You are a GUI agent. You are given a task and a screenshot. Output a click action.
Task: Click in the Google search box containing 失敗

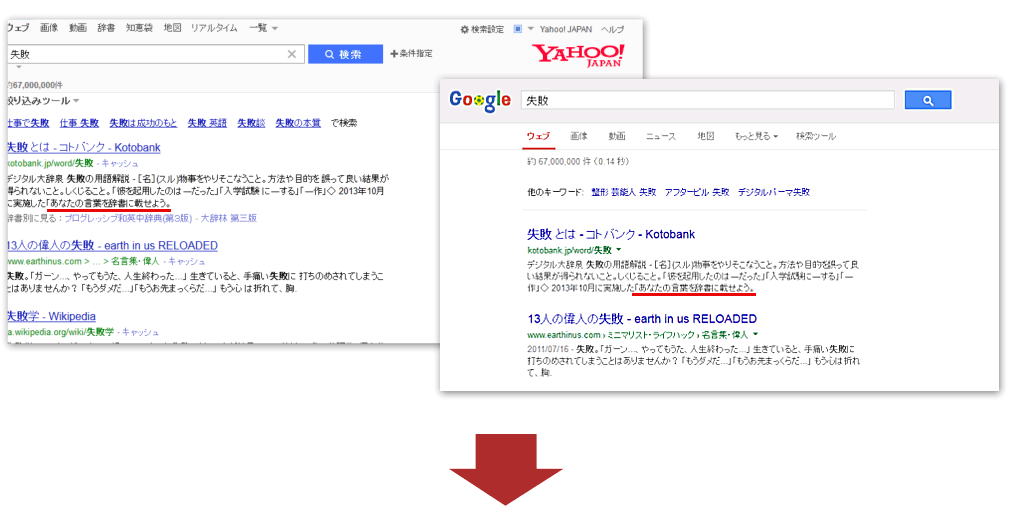708,100
